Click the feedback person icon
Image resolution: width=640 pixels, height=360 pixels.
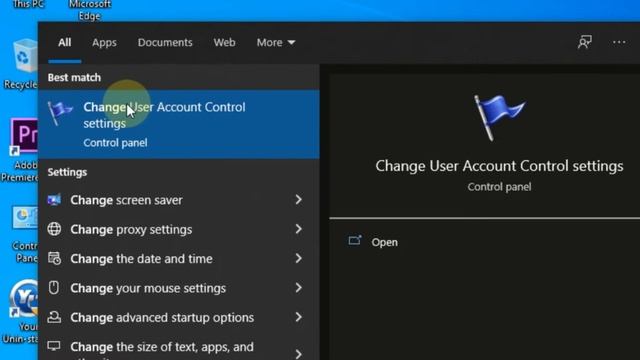(584, 42)
